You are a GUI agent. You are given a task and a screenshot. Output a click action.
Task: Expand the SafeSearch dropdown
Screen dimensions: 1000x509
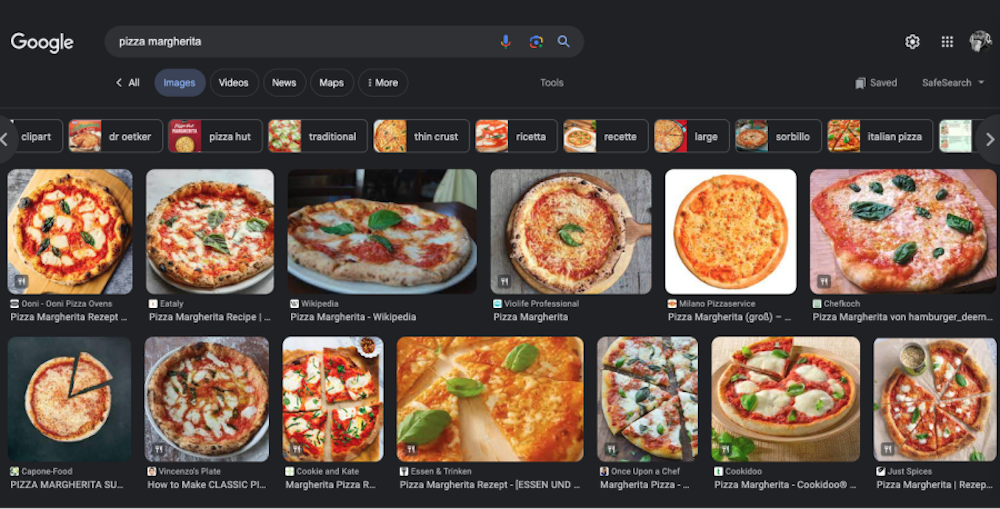(x=953, y=83)
